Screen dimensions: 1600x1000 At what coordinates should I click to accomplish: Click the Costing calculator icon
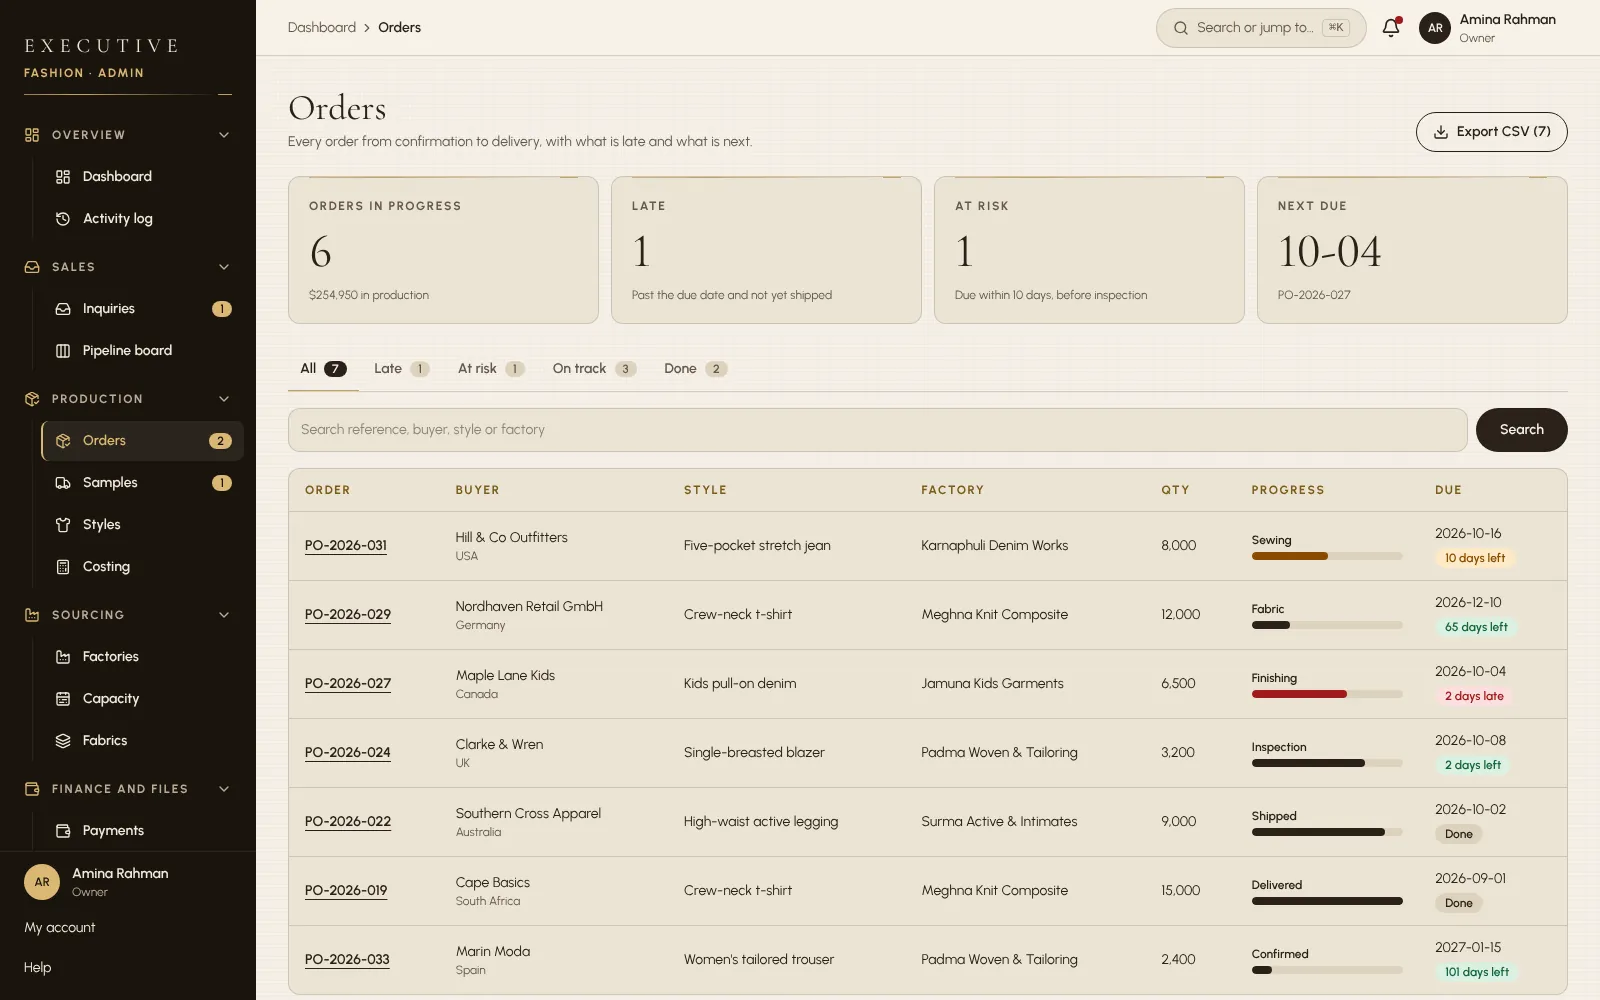pos(63,567)
